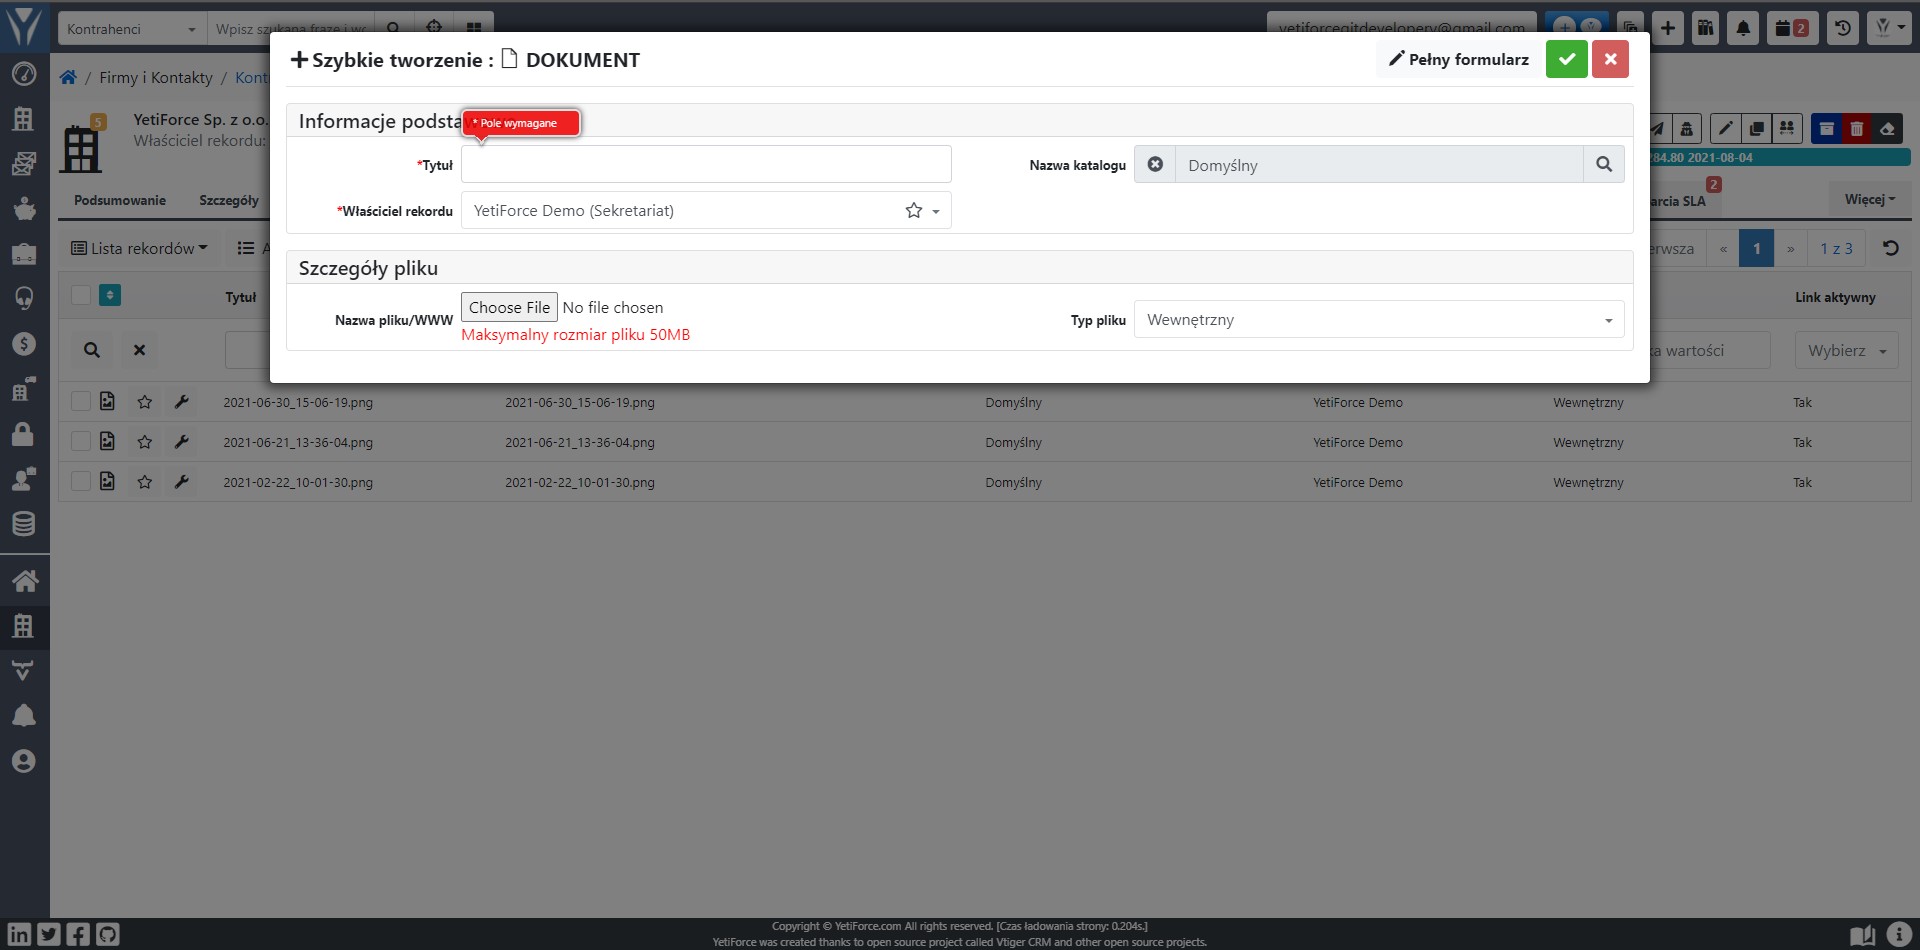Select checkbox for 2021-06-21_13-36-04.png row

point(81,441)
